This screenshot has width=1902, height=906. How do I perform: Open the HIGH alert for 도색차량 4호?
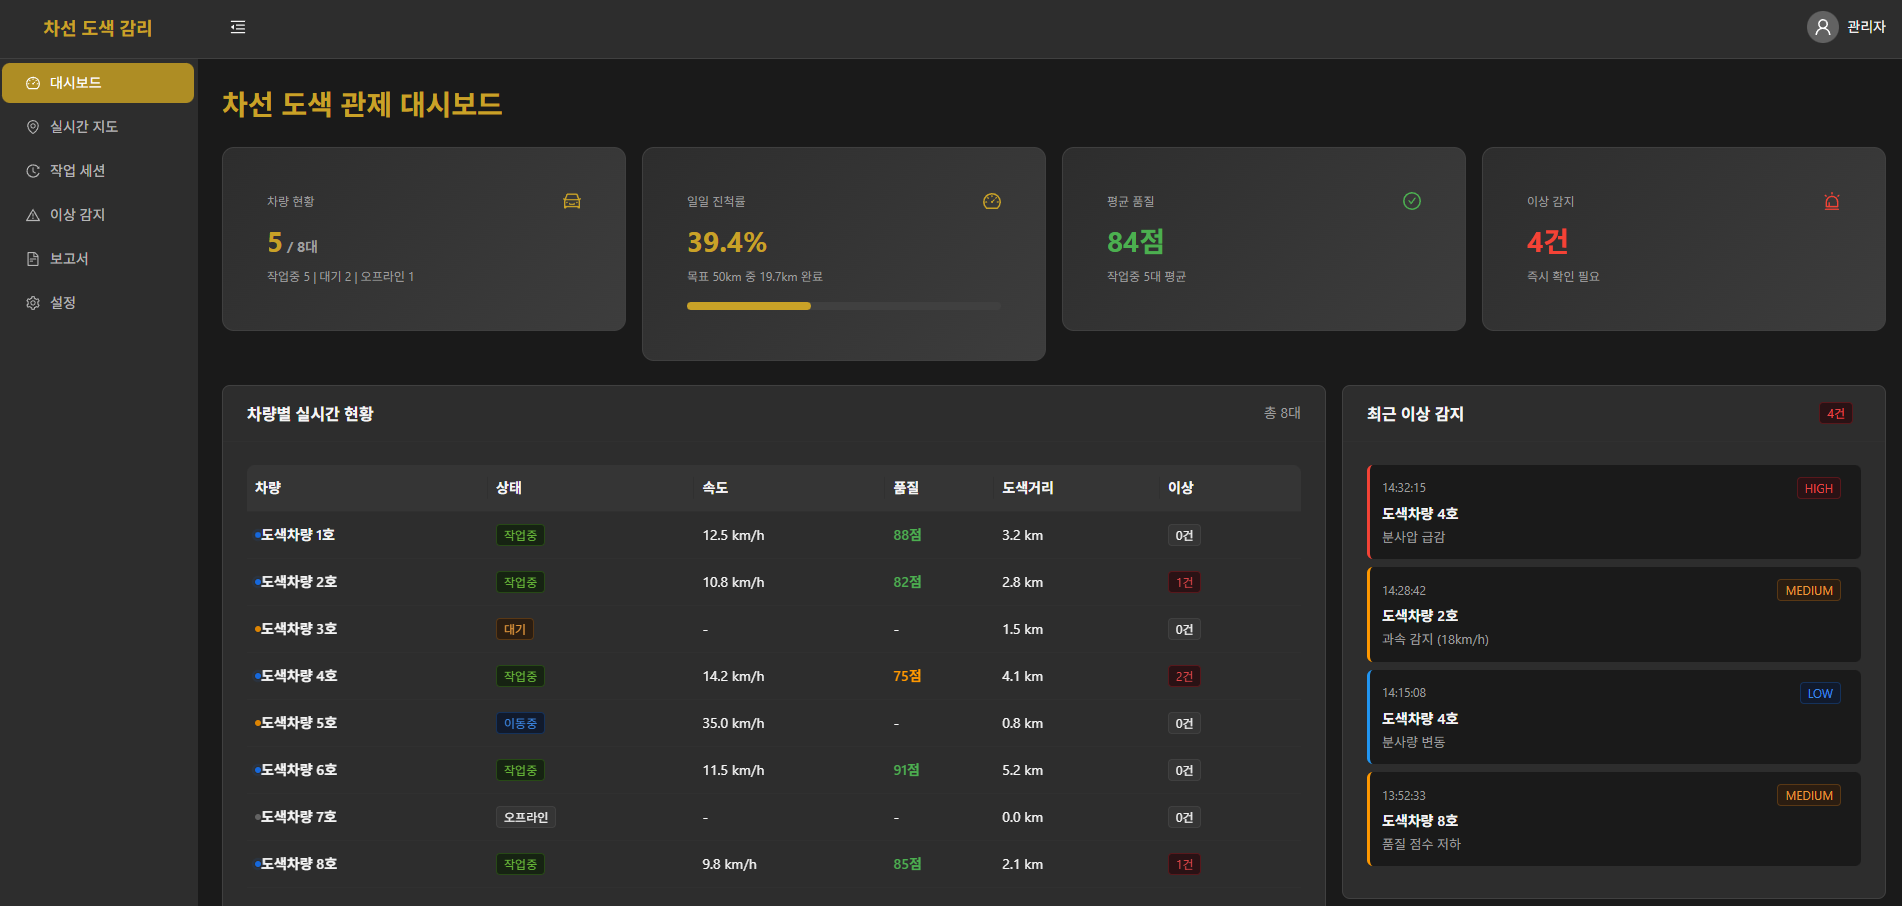pos(1613,512)
